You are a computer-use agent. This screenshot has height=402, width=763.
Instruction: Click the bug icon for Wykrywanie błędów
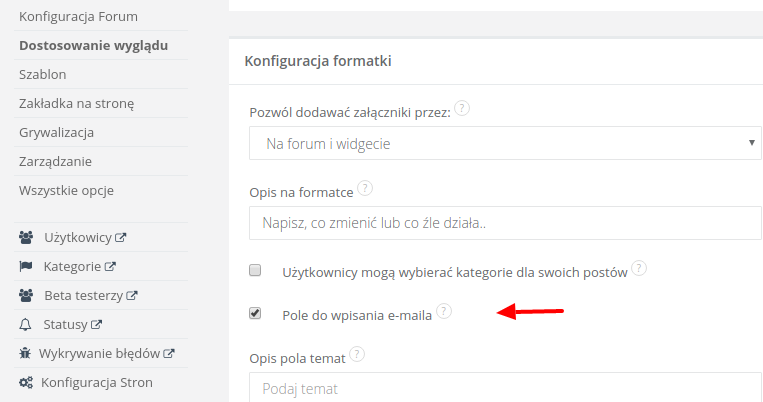26,354
